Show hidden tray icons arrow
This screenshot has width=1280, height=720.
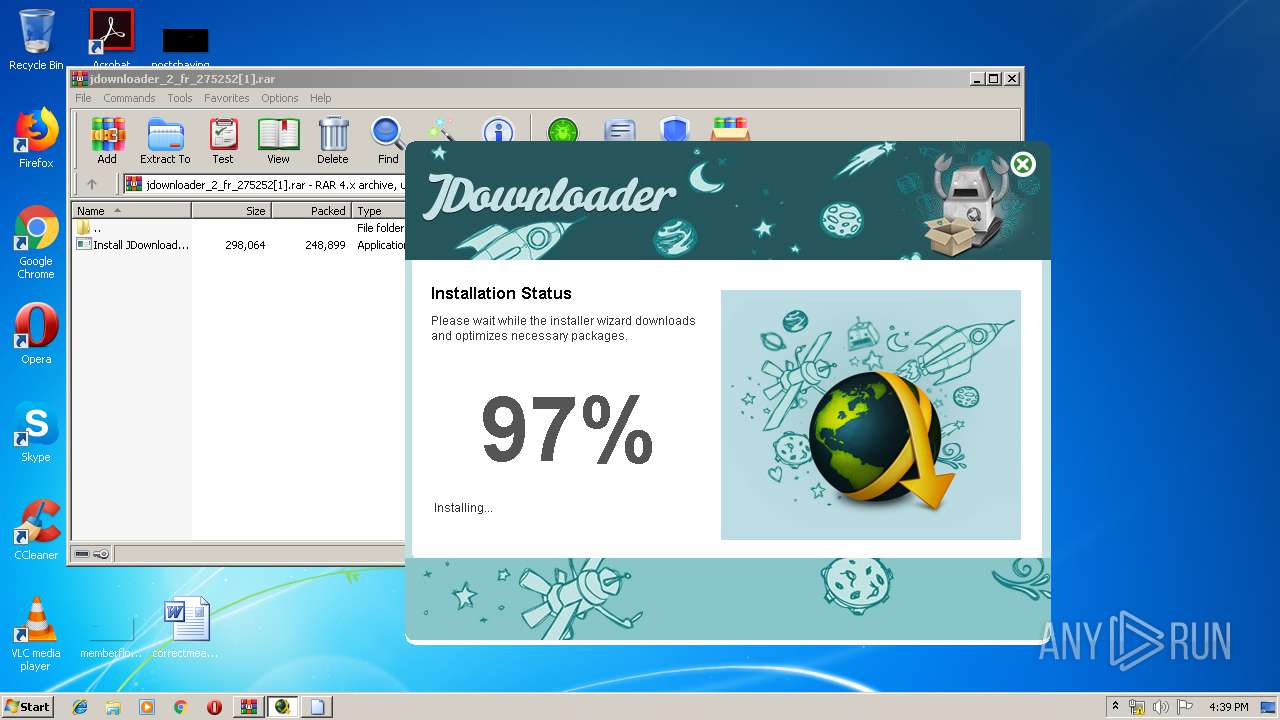pyautogui.click(x=1115, y=707)
